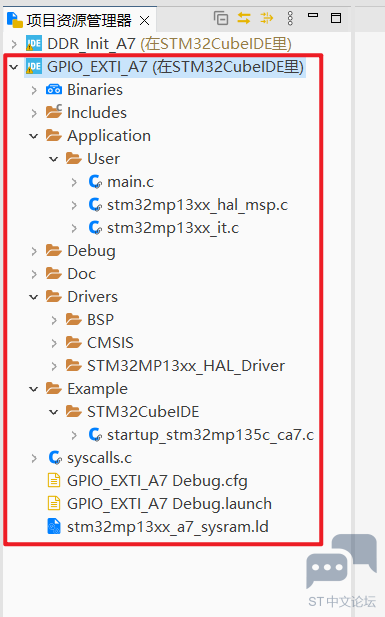This screenshot has width=385, height=617.
Task: Click the User folder icon
Action: (74, 159)
